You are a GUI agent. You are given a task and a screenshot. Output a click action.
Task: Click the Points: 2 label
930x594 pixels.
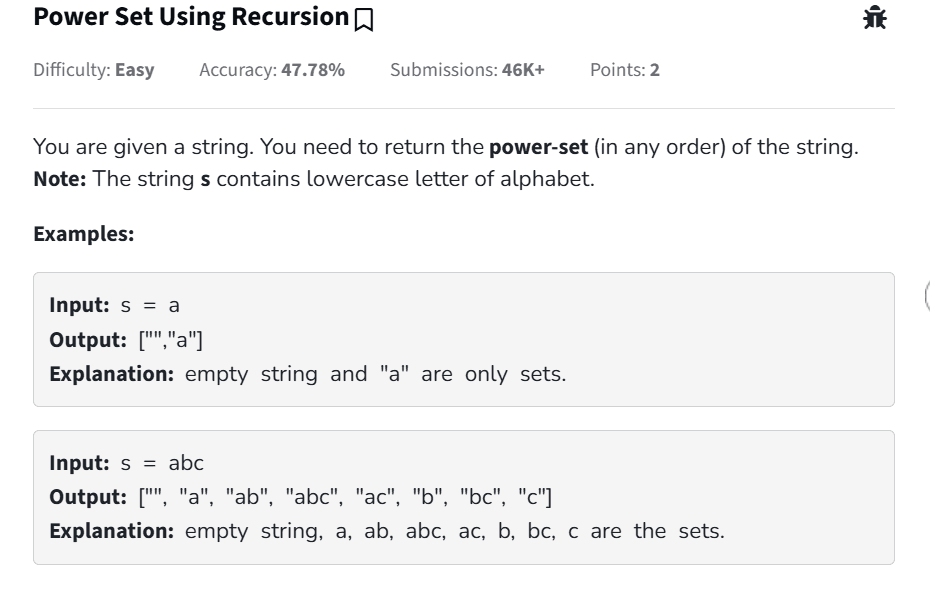point(625,70)
